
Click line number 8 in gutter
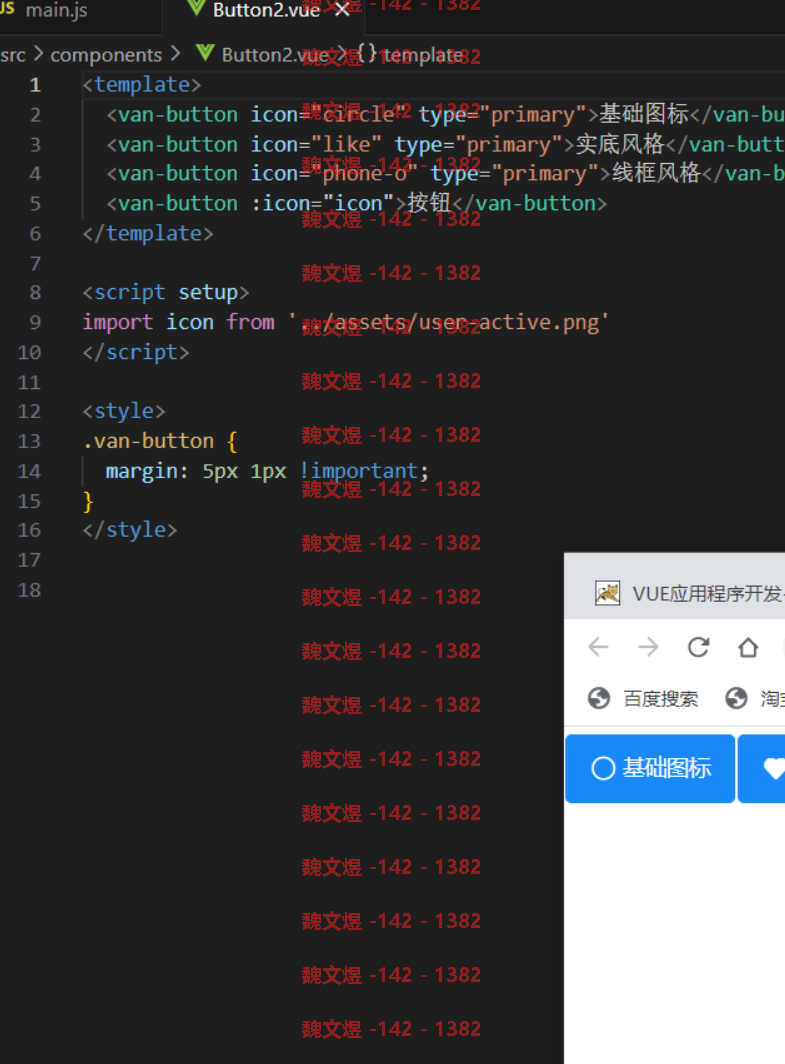click(x=35, y=293)
